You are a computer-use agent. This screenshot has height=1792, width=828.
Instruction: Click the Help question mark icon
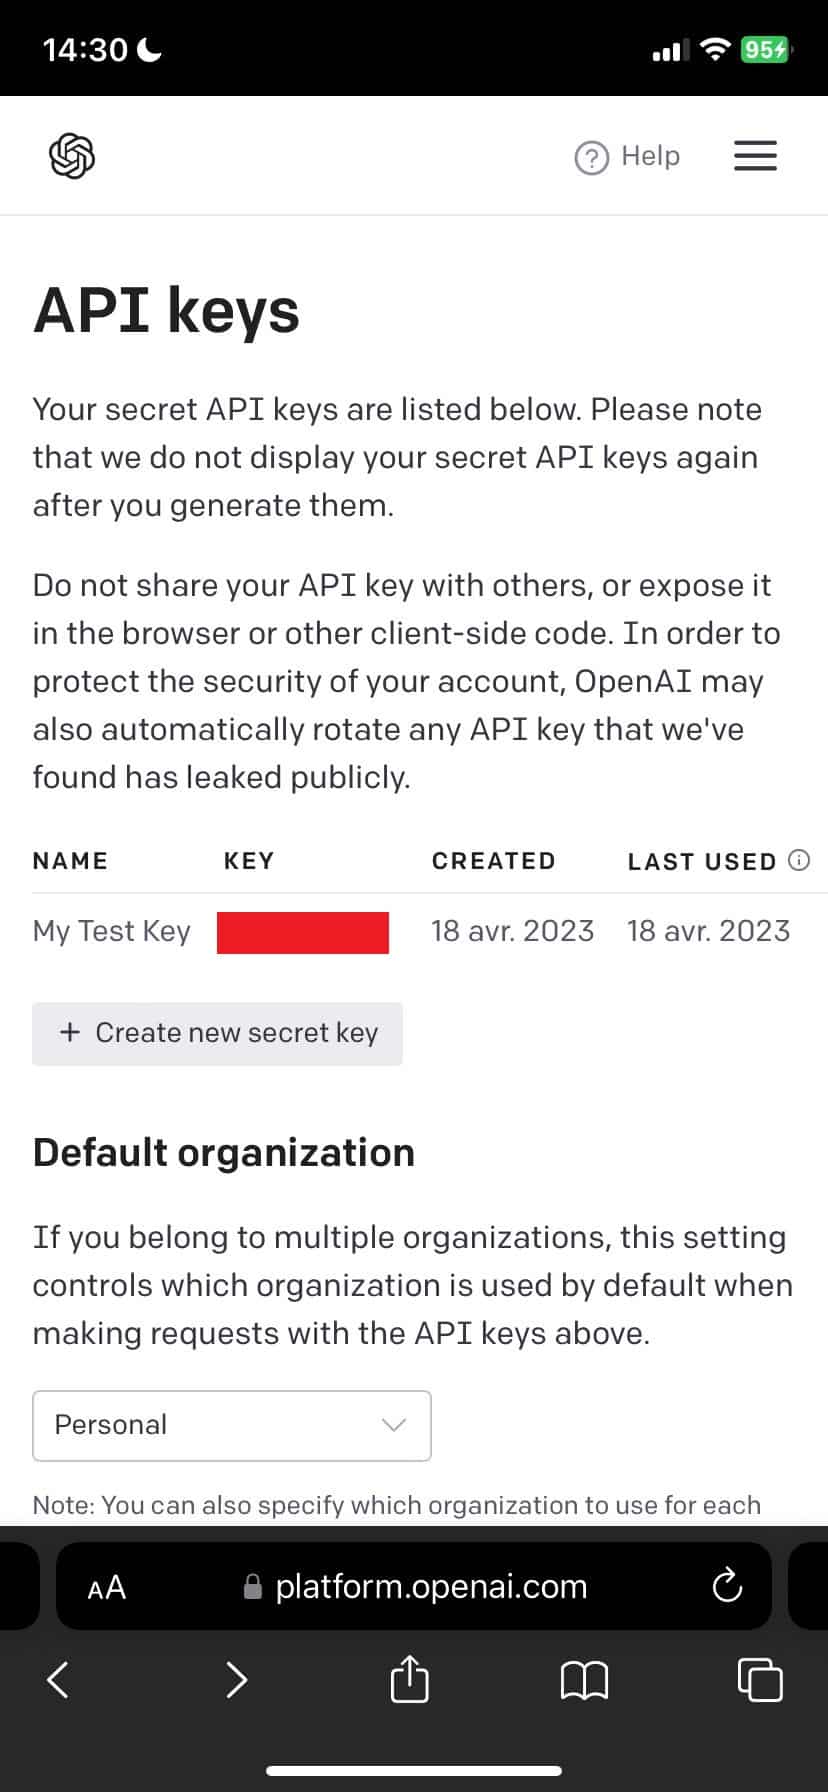coord(591,158)
